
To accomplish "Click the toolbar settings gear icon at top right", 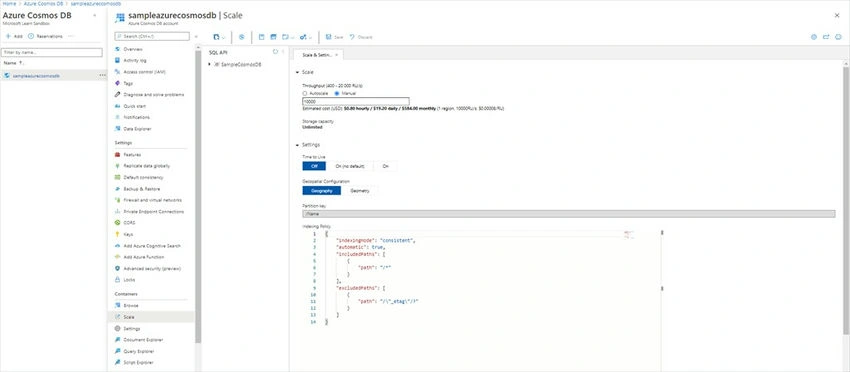I will pyautogui.click(x=814, y=37).
